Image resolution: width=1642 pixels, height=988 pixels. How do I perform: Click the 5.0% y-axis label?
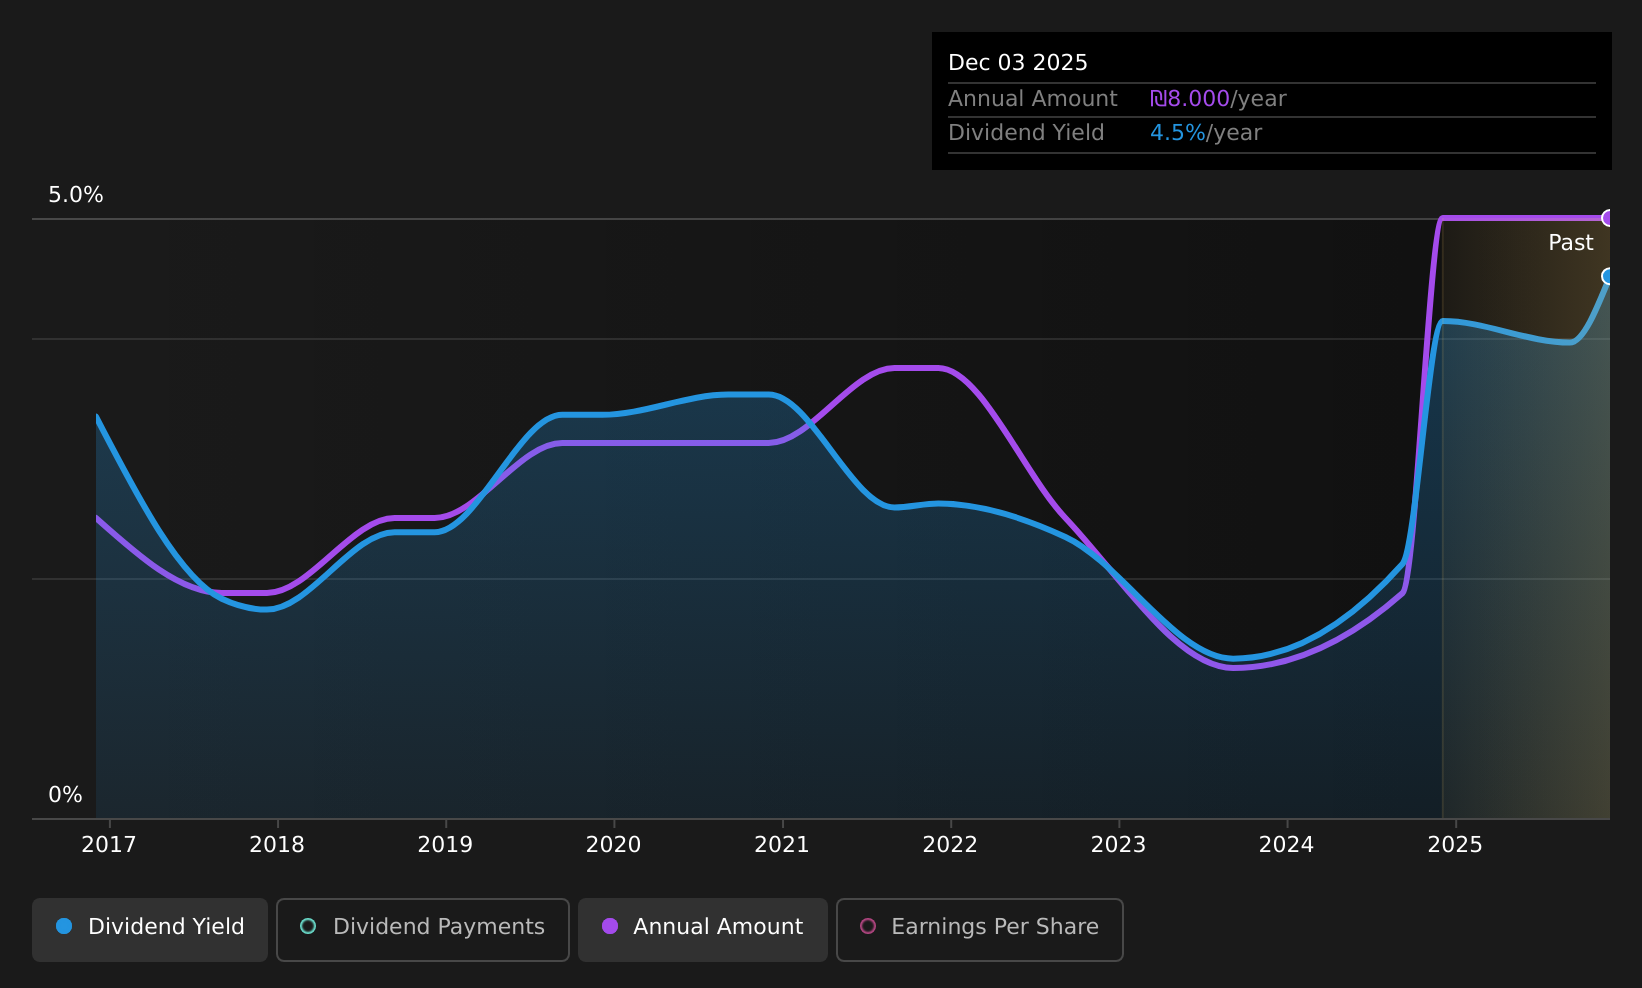tap(76, 195)
